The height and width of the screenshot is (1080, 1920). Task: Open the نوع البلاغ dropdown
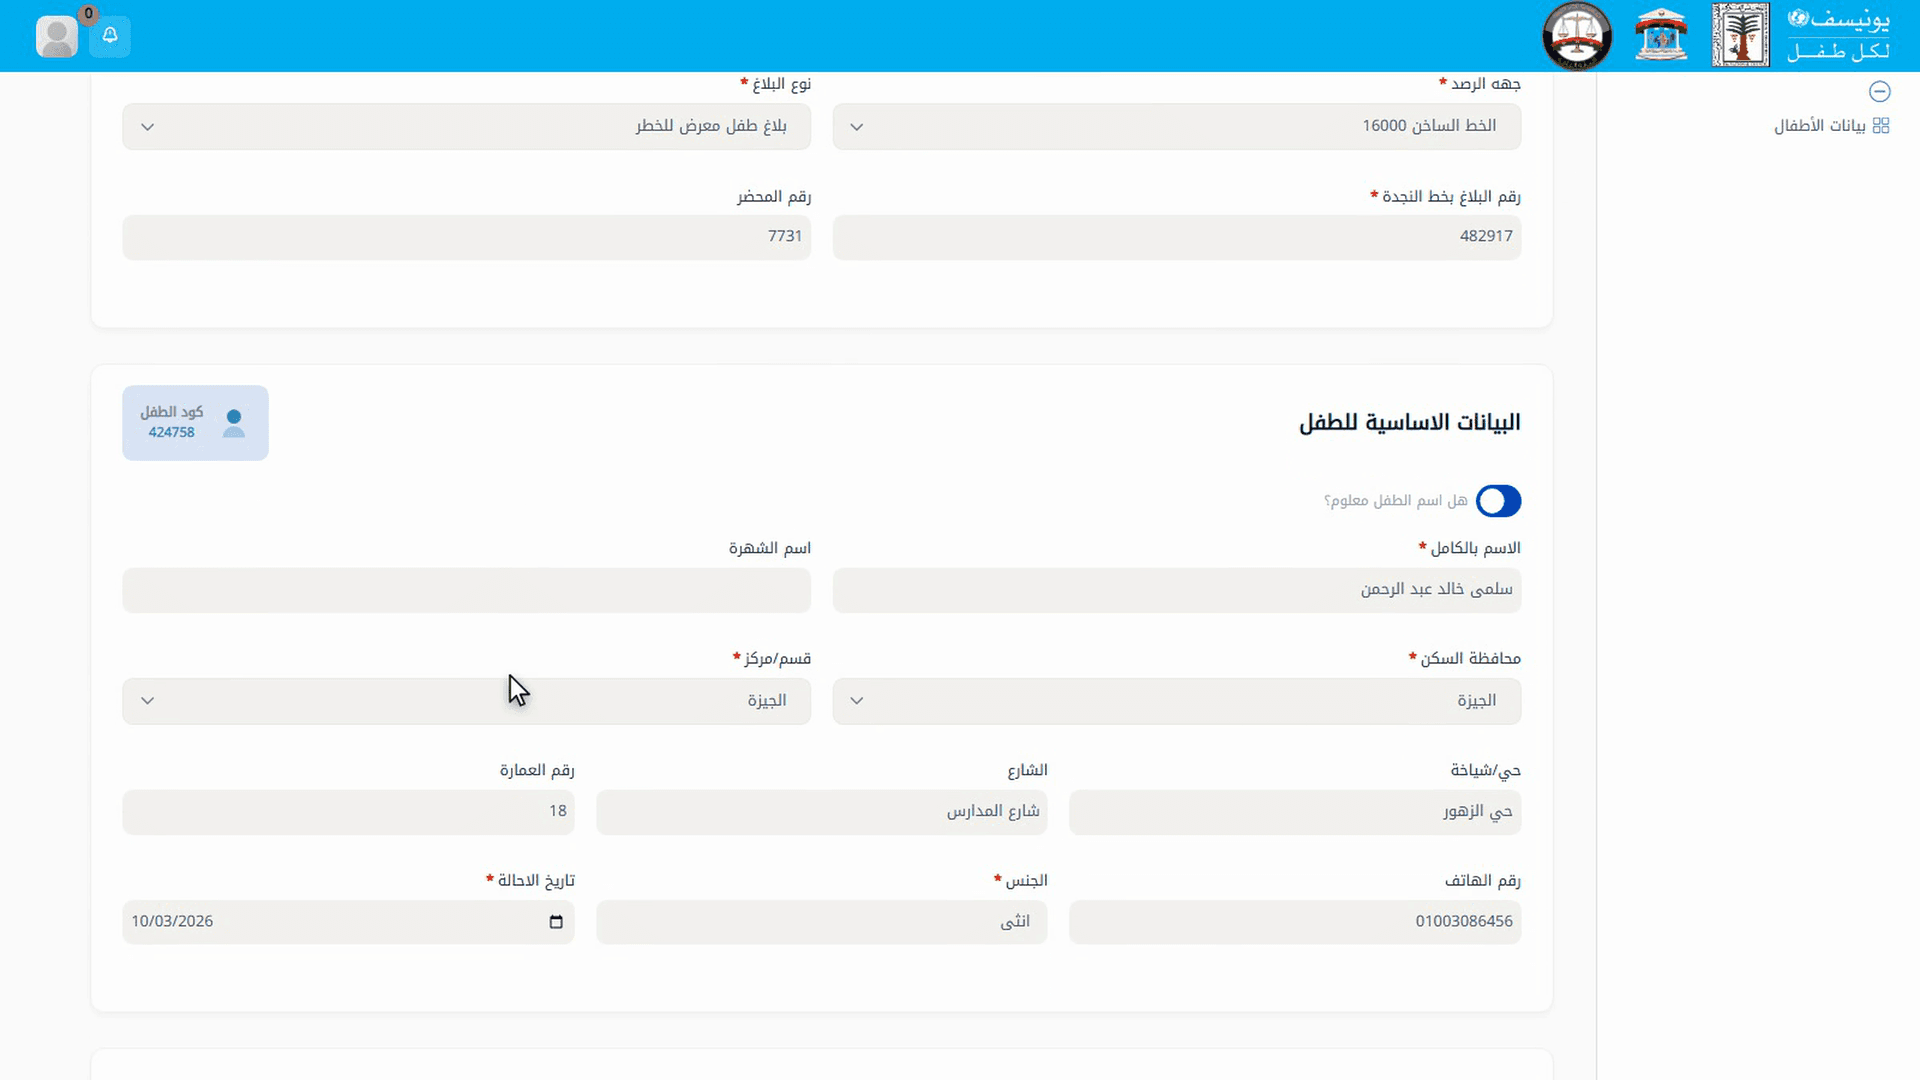(467, 127)
